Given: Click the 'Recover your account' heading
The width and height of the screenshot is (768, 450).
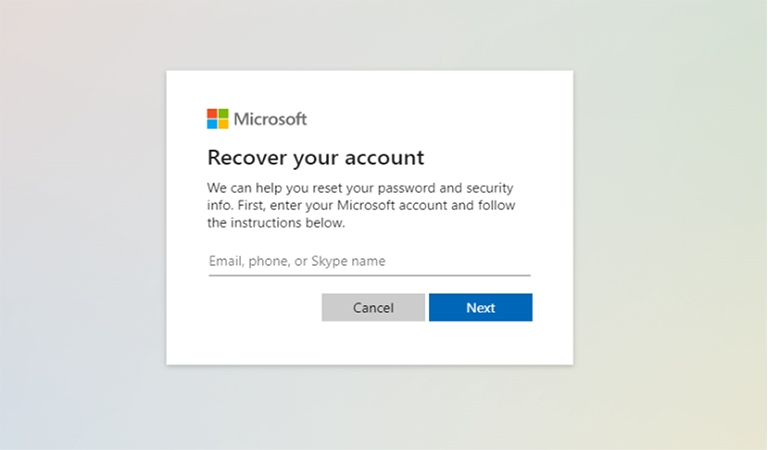Looking at the screenshot, I should pyautogui.click(x=316, y=158).
